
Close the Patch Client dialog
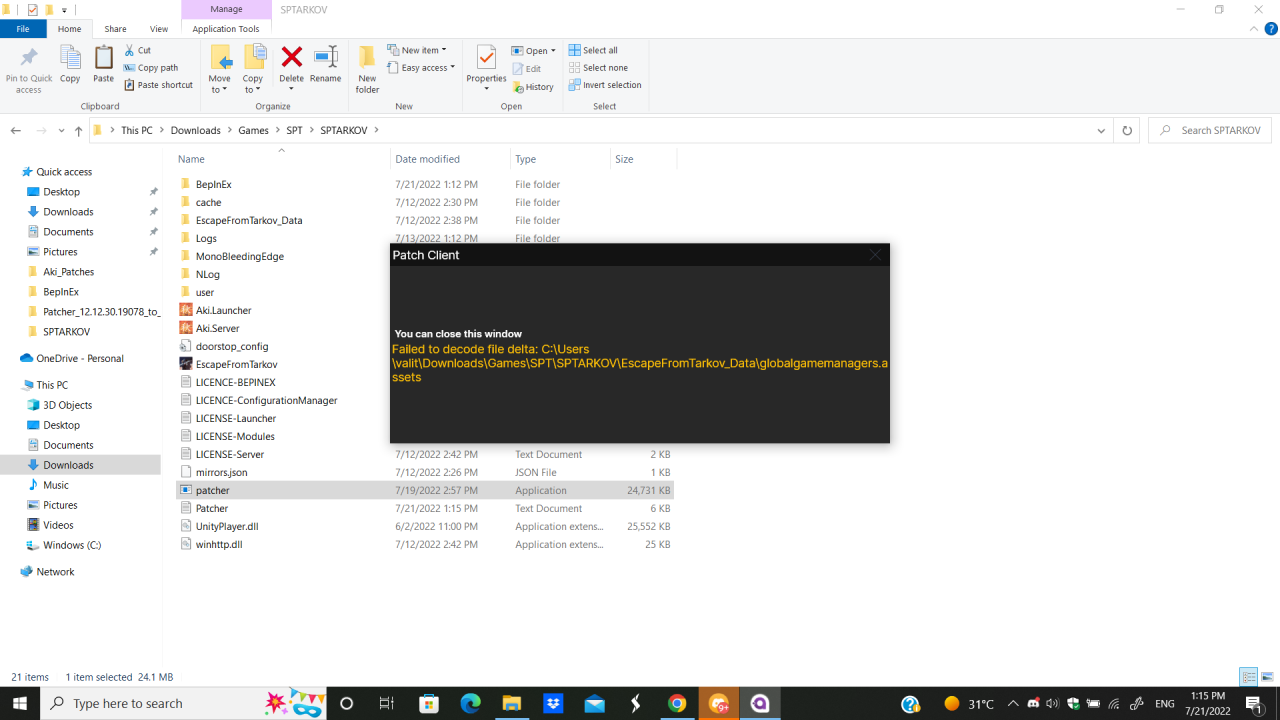pos(875,255)
